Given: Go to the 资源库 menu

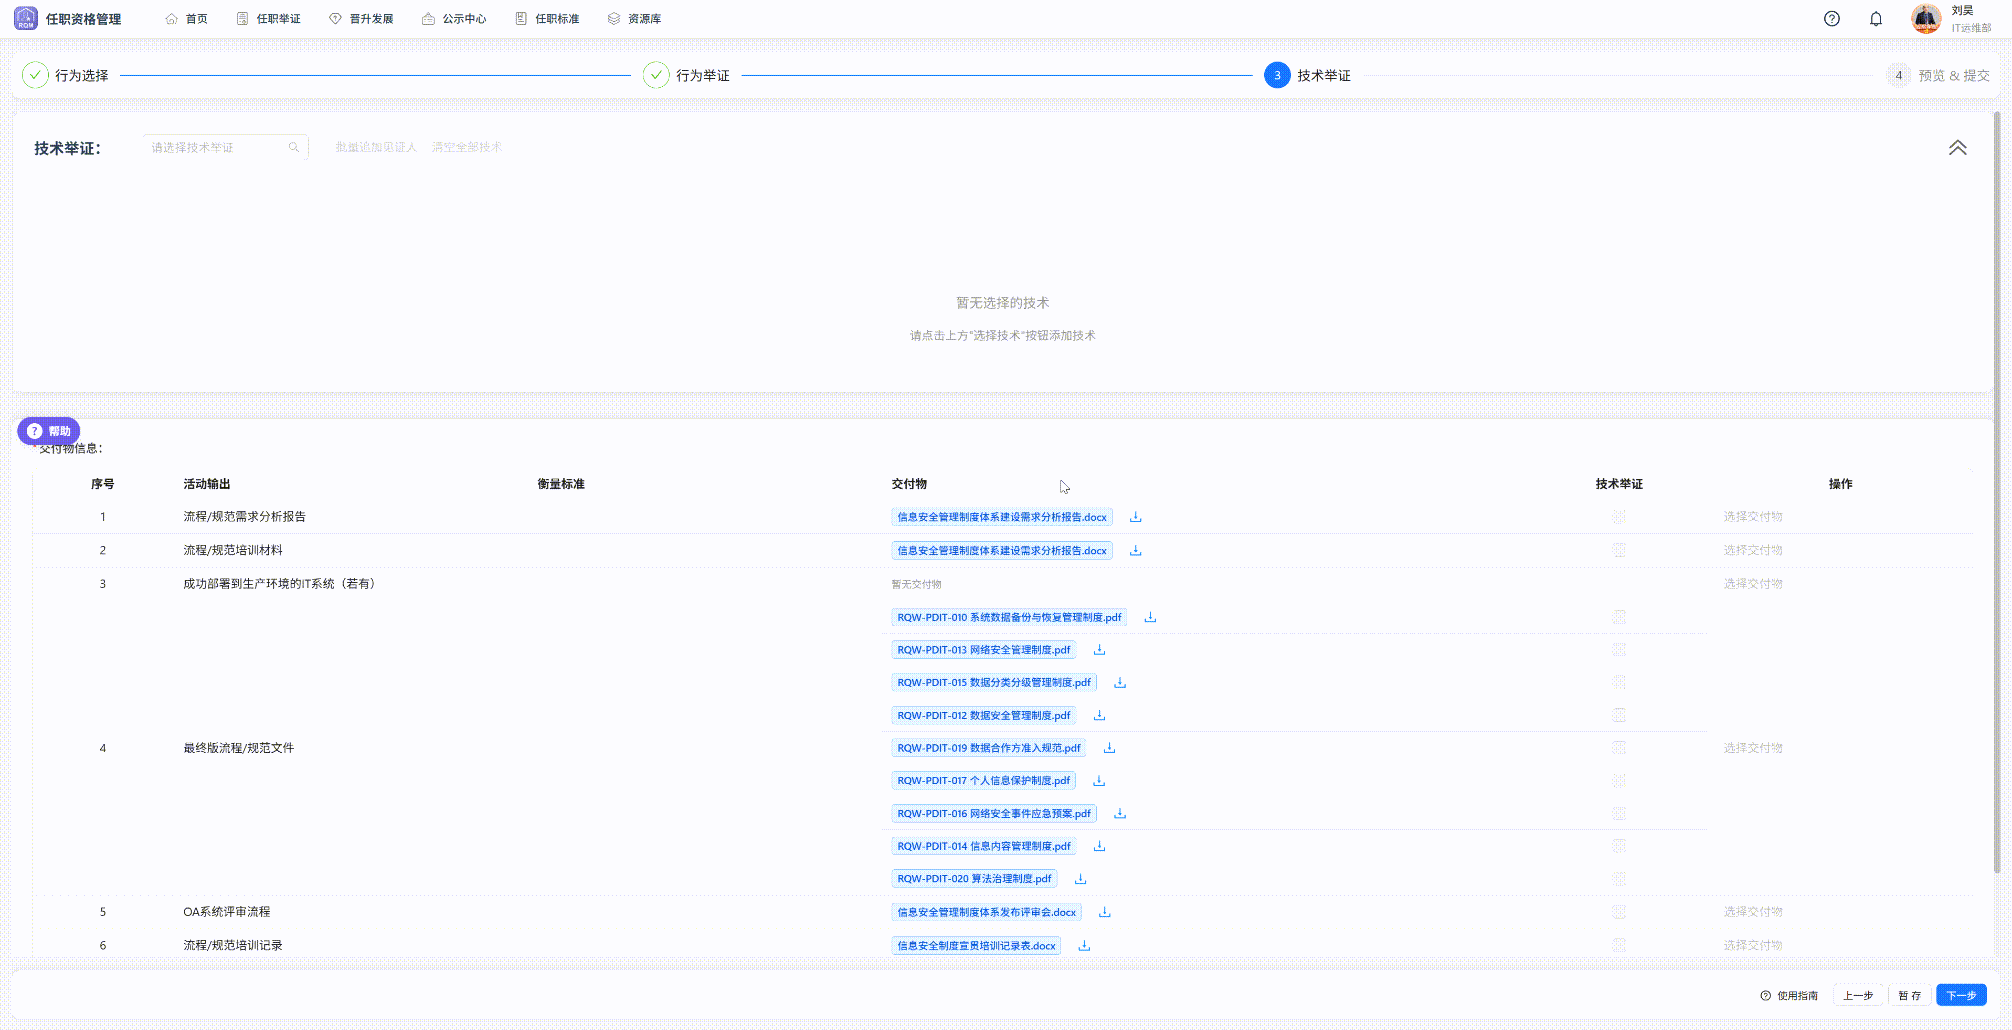Looking at the screenshot, I should [x=634, y=19].
